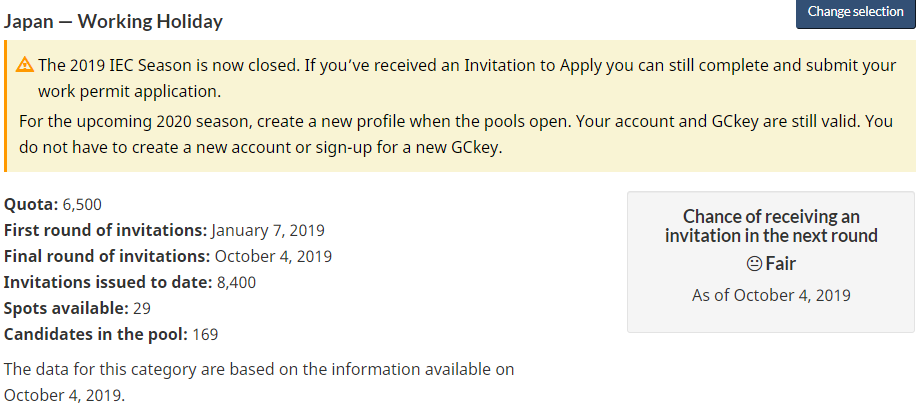This screenshot has height=413, width=924.
Task: Click the Spots available bold label
Action: pos(66,308)
